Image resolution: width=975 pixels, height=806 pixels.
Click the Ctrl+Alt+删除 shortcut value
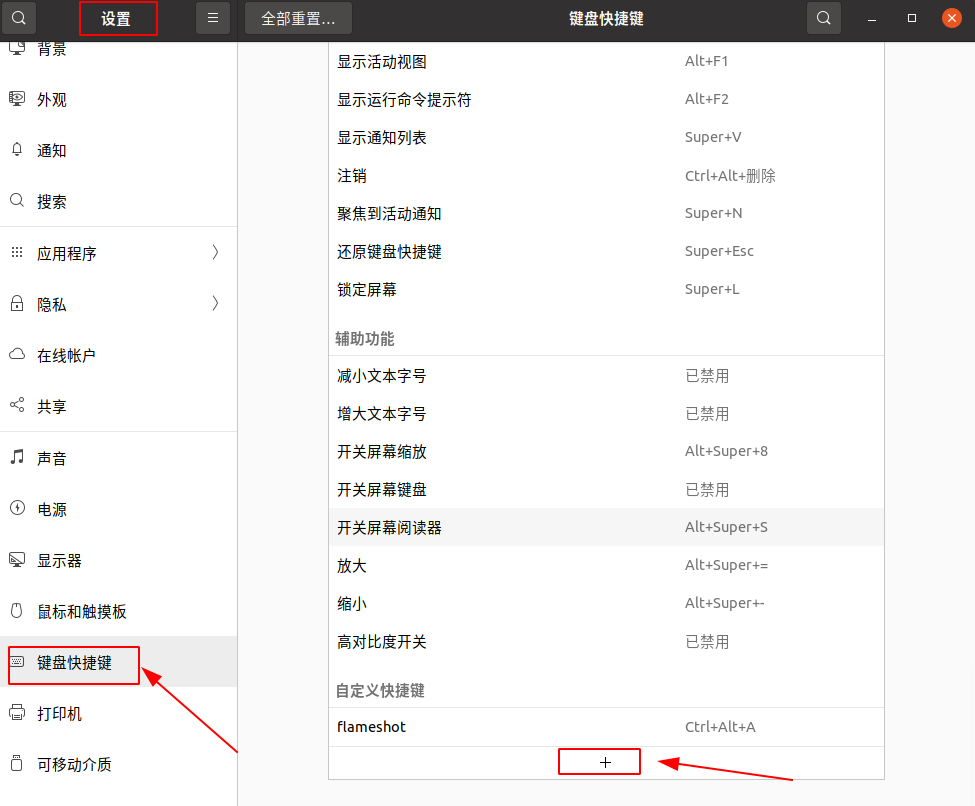pos(730,175)
